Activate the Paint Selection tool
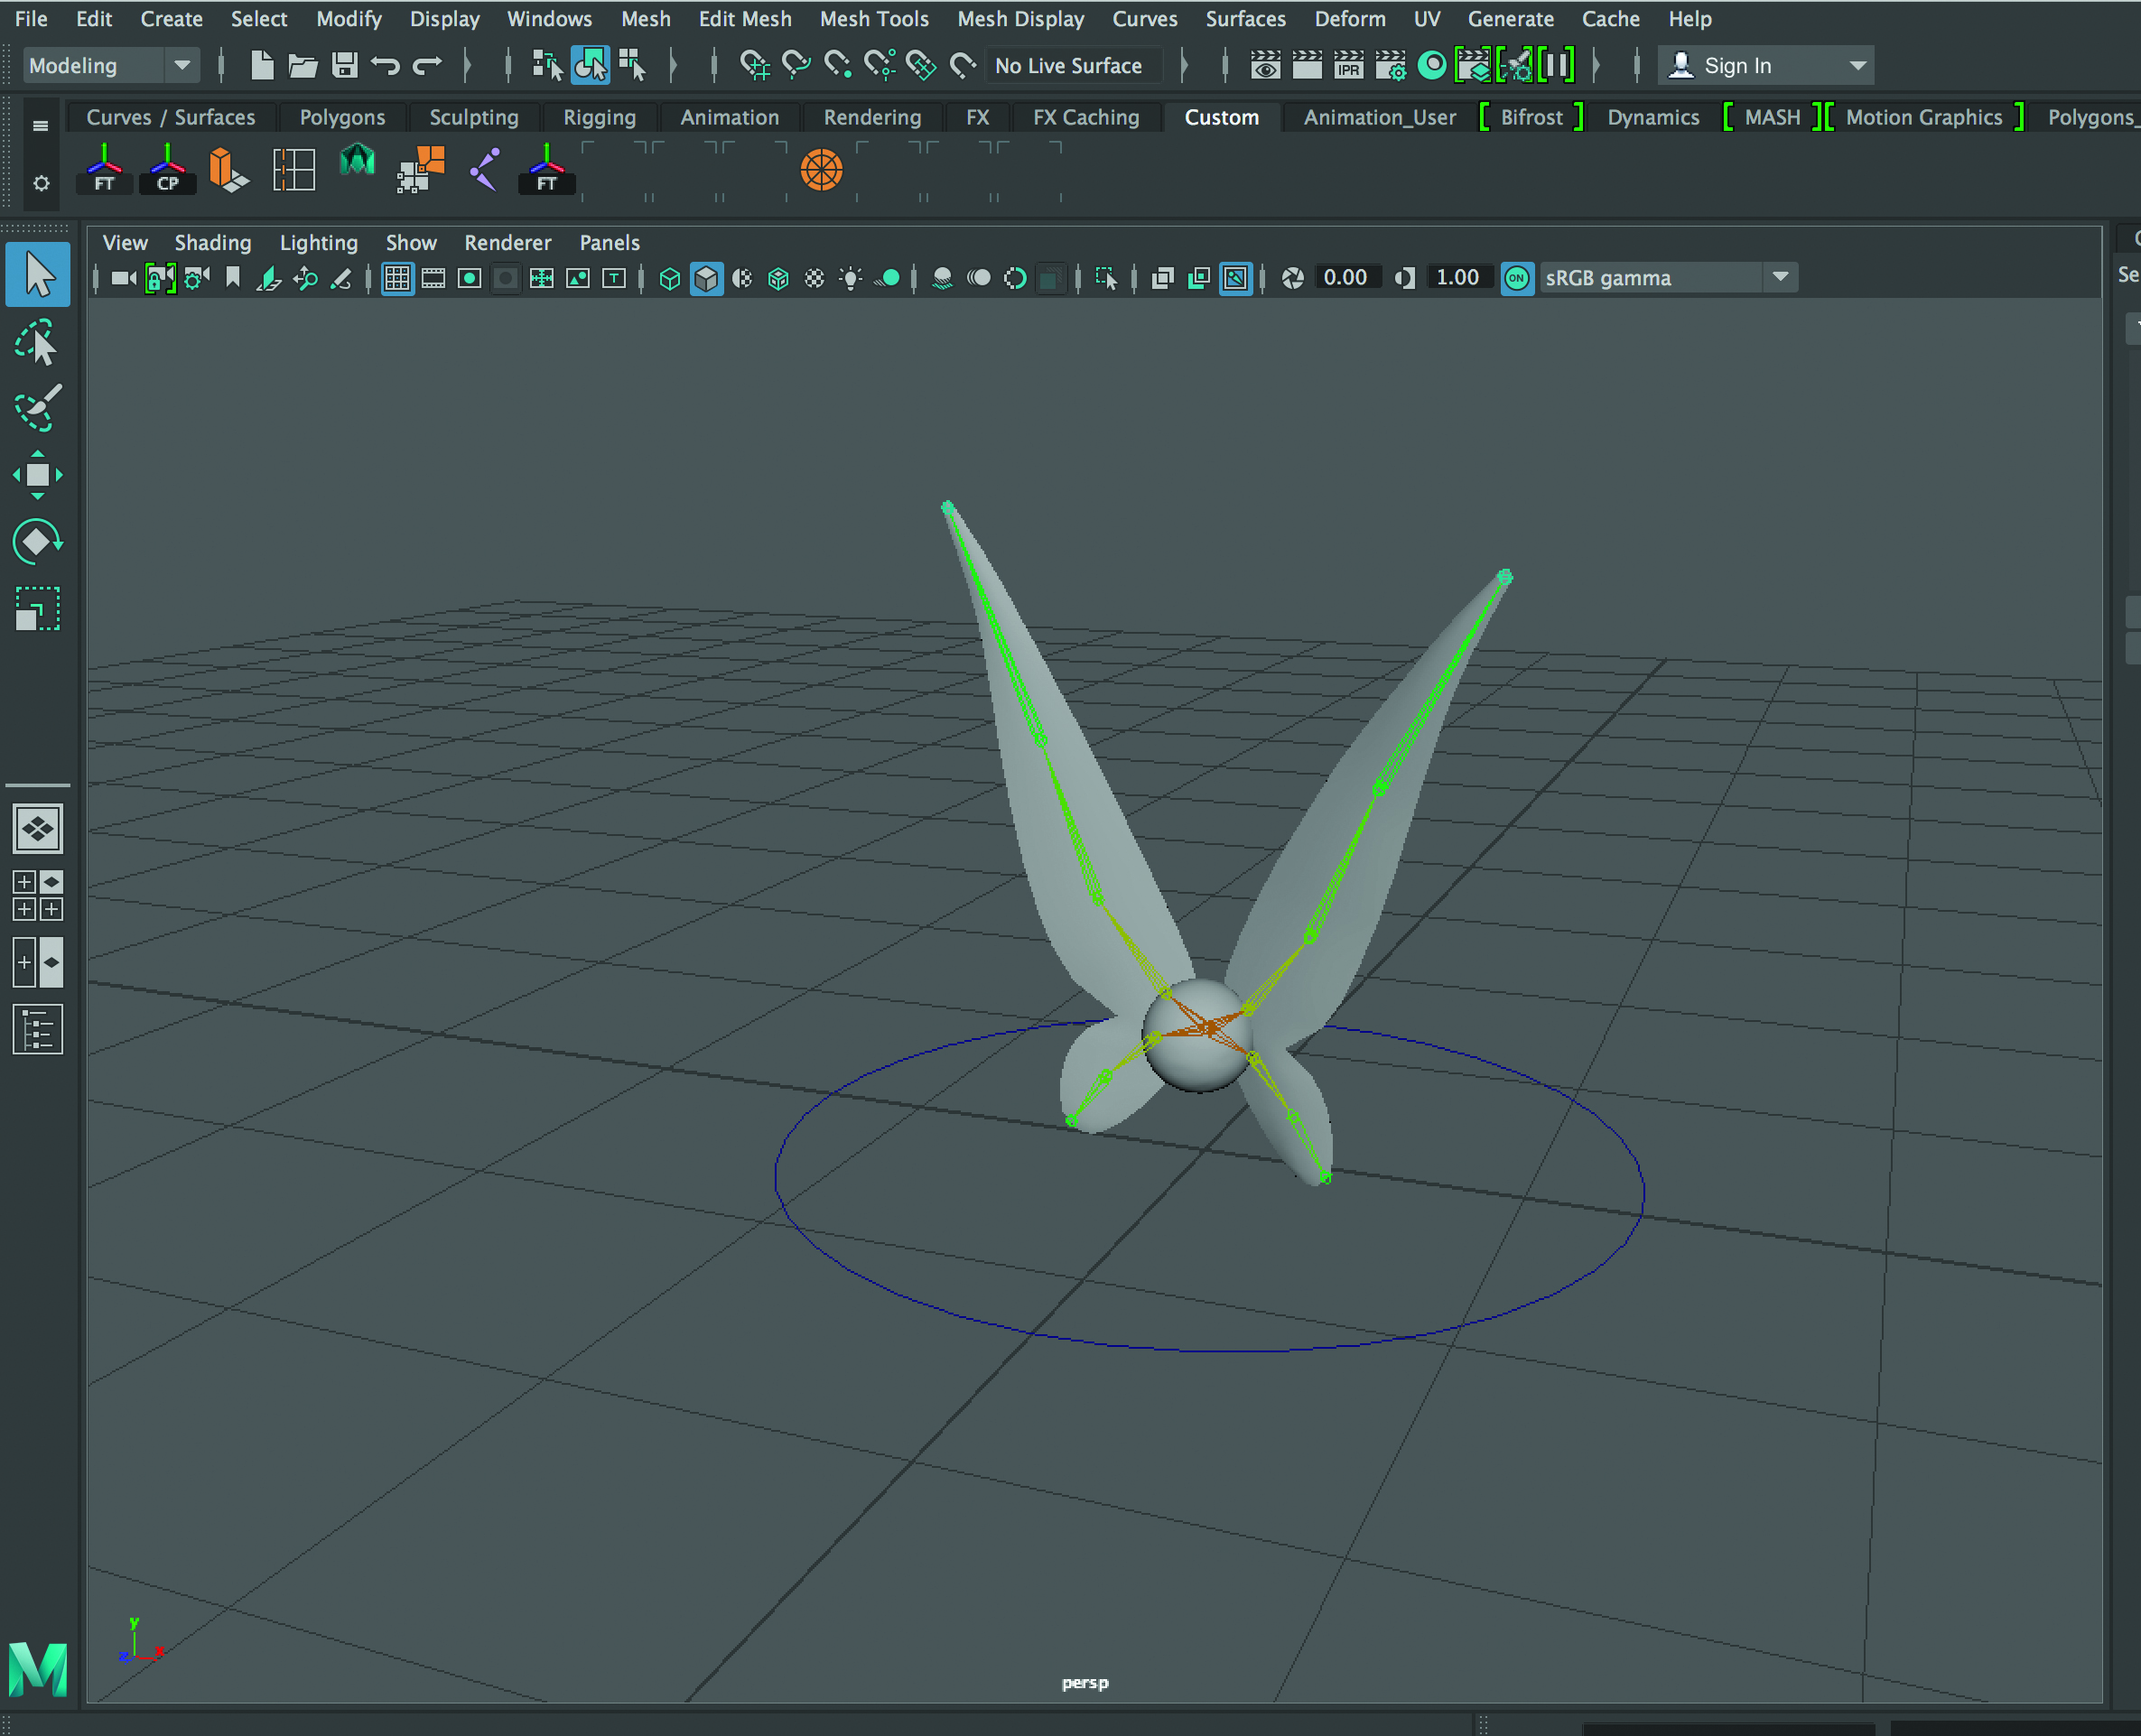This screenshot has width=2141, height=1736. 37,408
